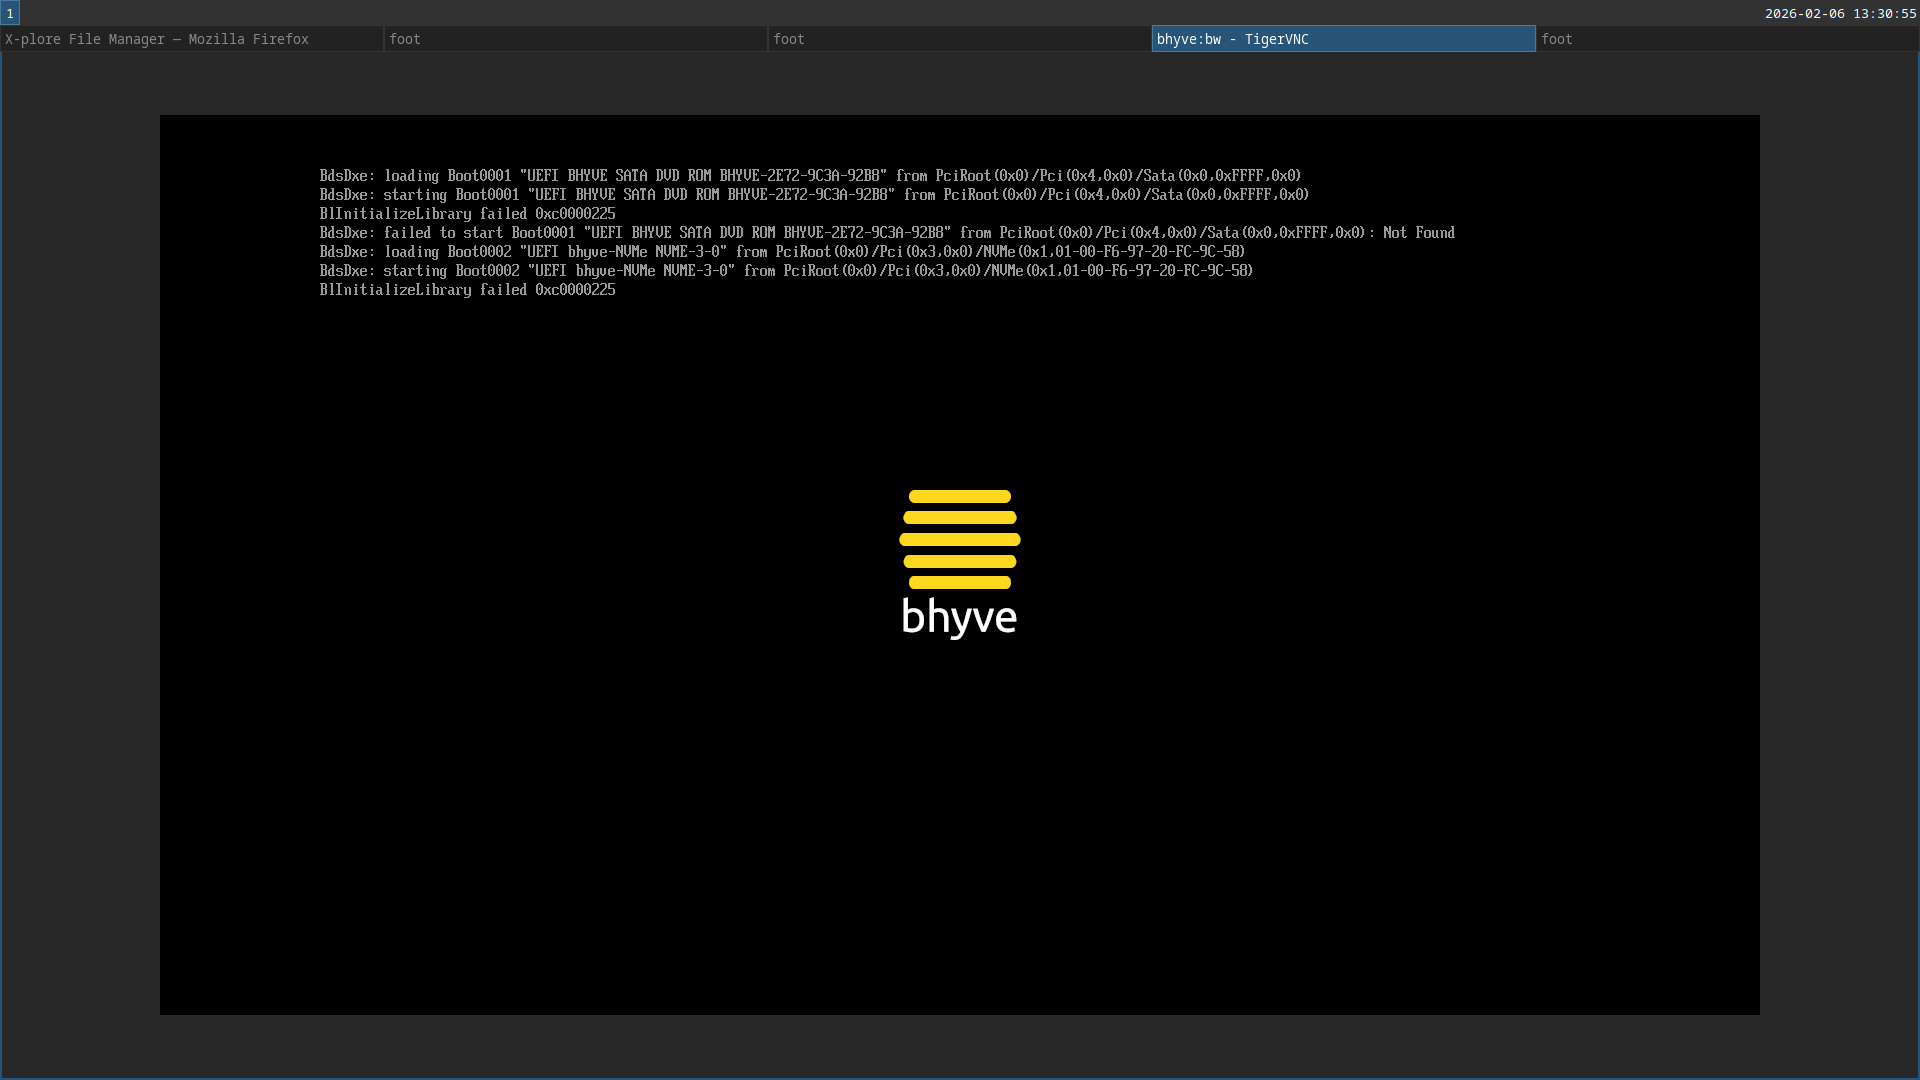Click the workspace 1 indicator

[x=10, y=13]
